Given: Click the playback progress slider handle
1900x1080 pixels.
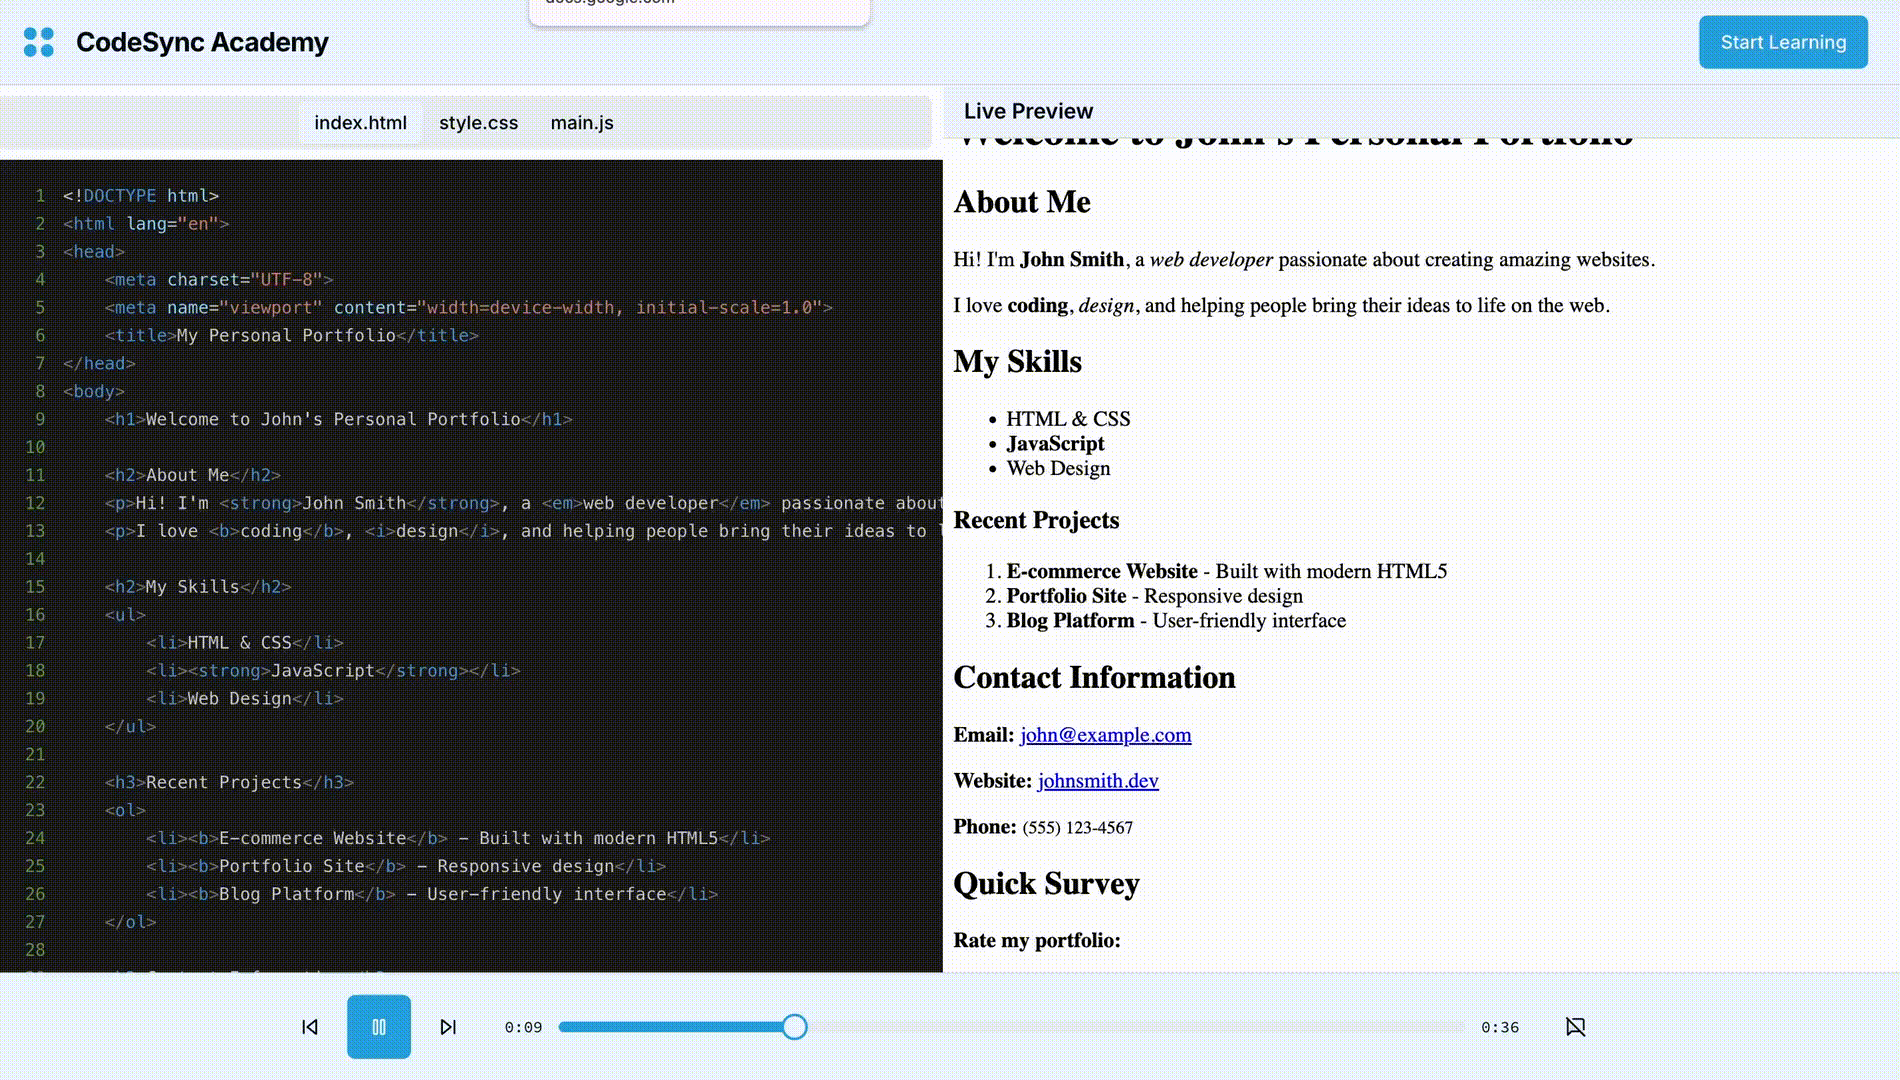Looking at the screenshot, I should coord(795,1027).
